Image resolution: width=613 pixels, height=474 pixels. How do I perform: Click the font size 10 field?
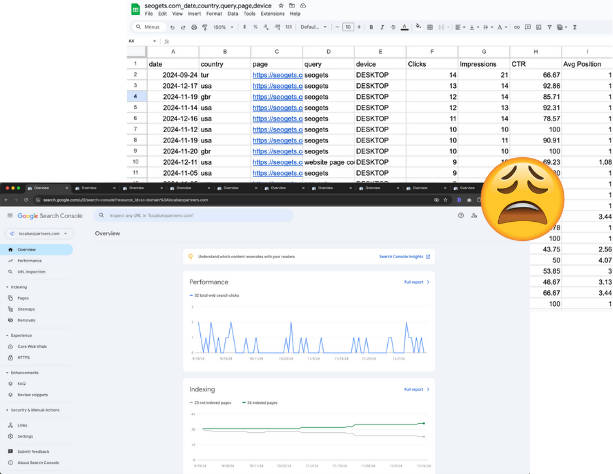pyautogui.click(x=348, y=27)
